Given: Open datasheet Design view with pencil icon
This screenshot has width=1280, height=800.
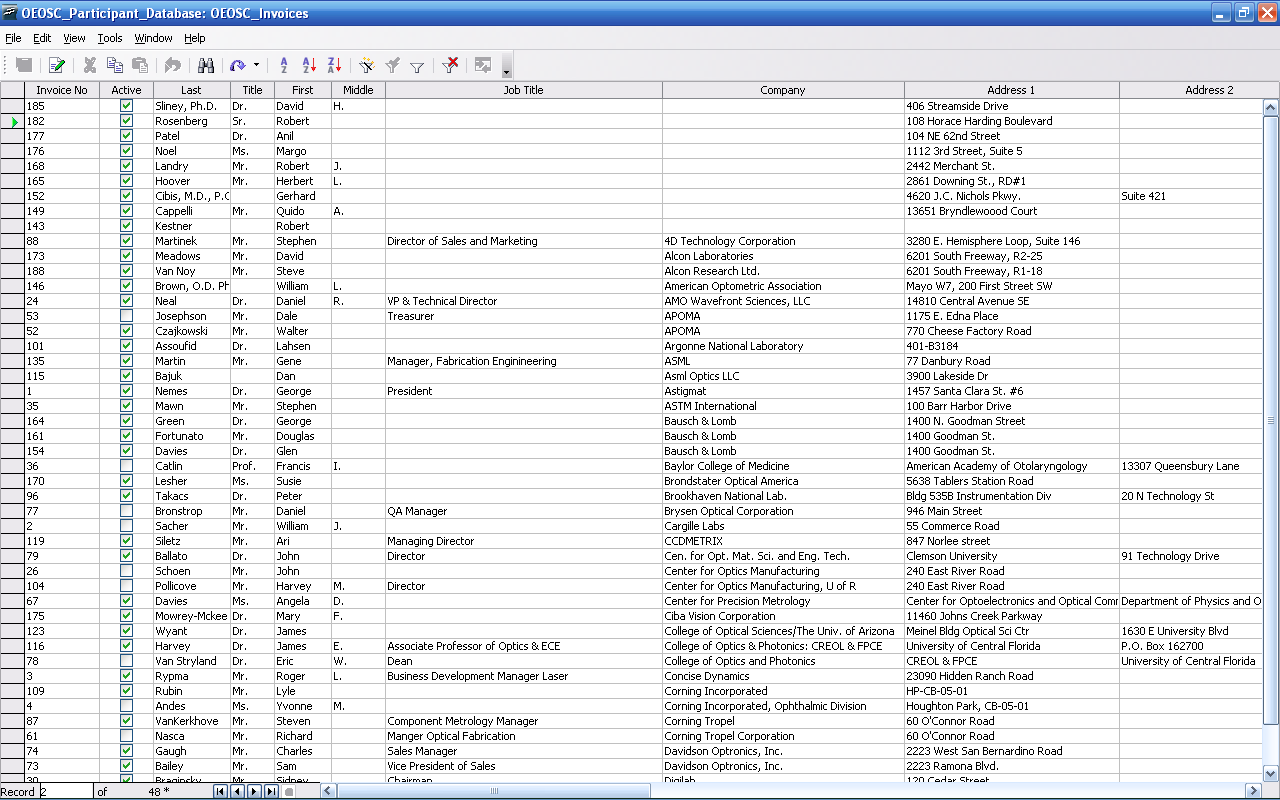Looking at the screenshot, I should (x=56, y=65).
